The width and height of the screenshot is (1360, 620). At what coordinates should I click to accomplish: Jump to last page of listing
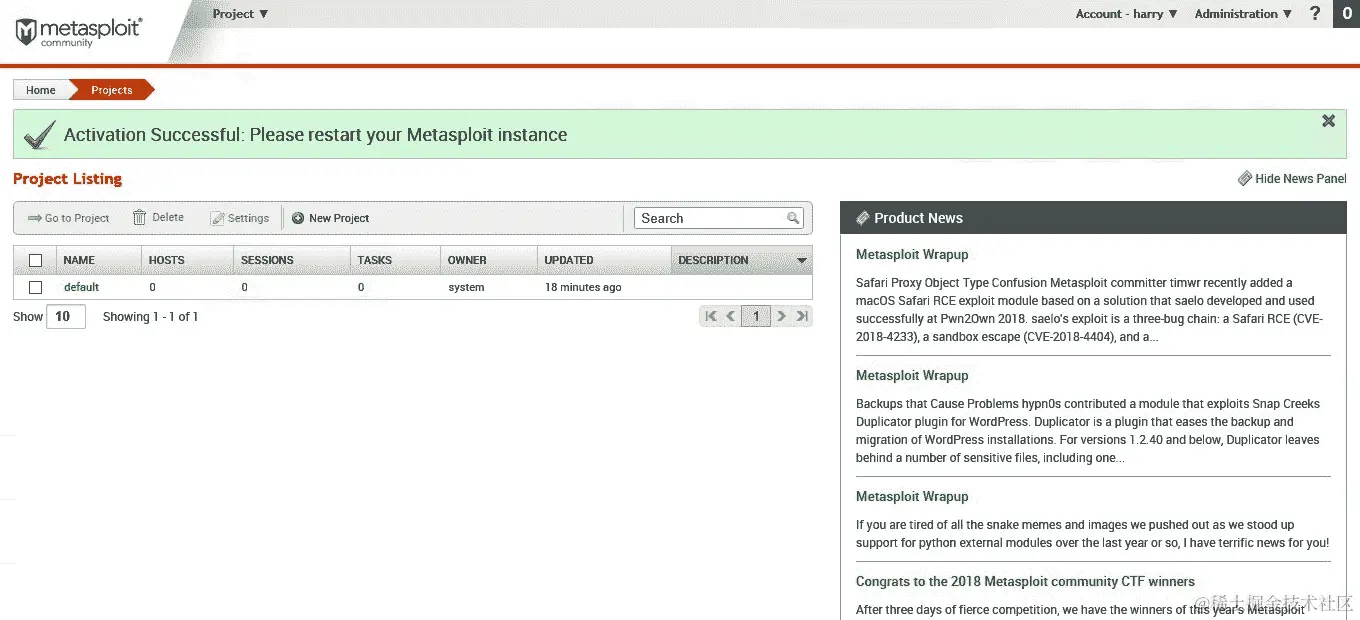coord(802,316)
